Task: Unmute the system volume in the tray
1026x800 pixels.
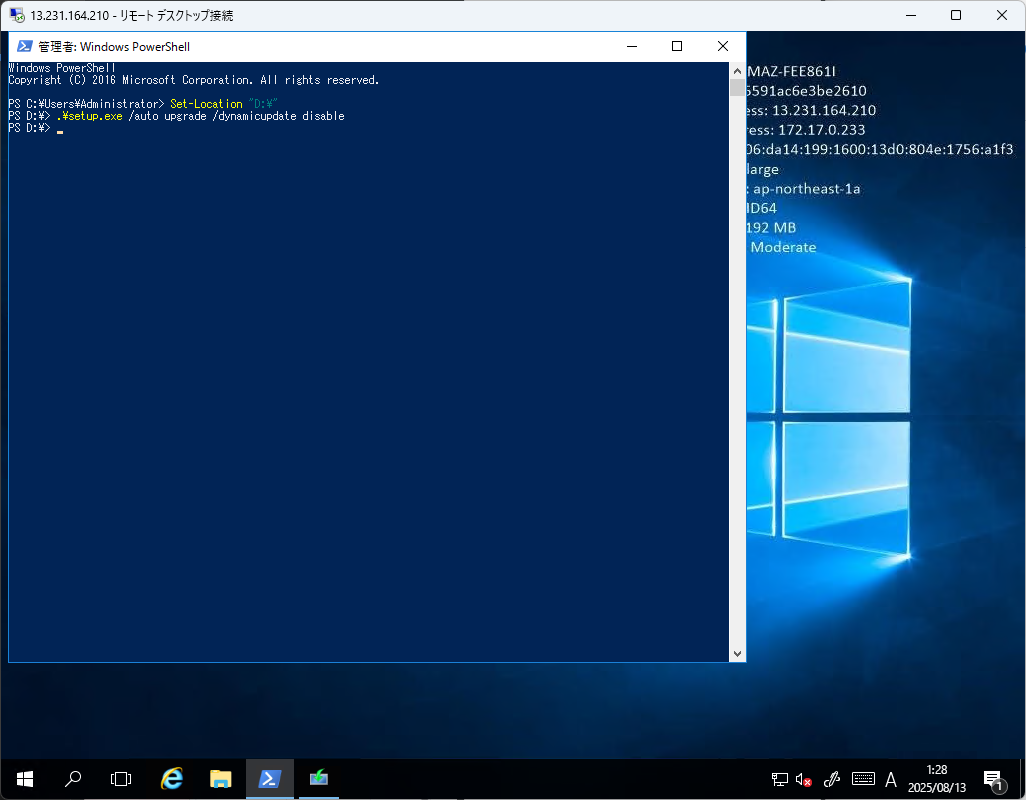Action: click(803, 779)
